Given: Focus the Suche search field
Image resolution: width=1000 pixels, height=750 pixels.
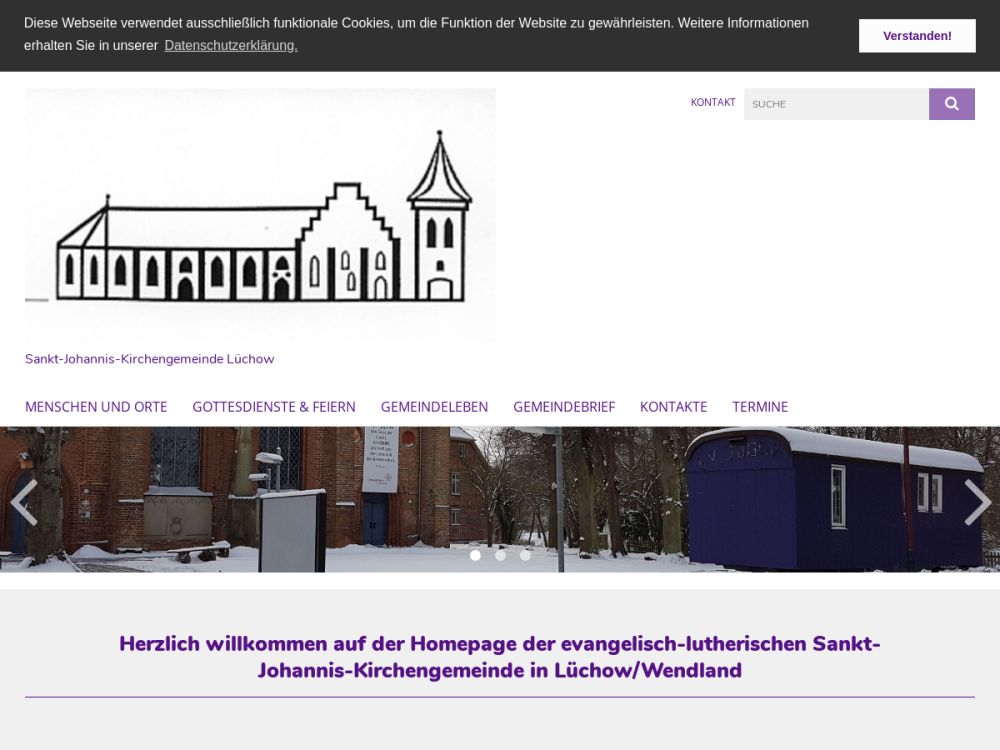Looking at the screenshot, I should click(835, 104).
